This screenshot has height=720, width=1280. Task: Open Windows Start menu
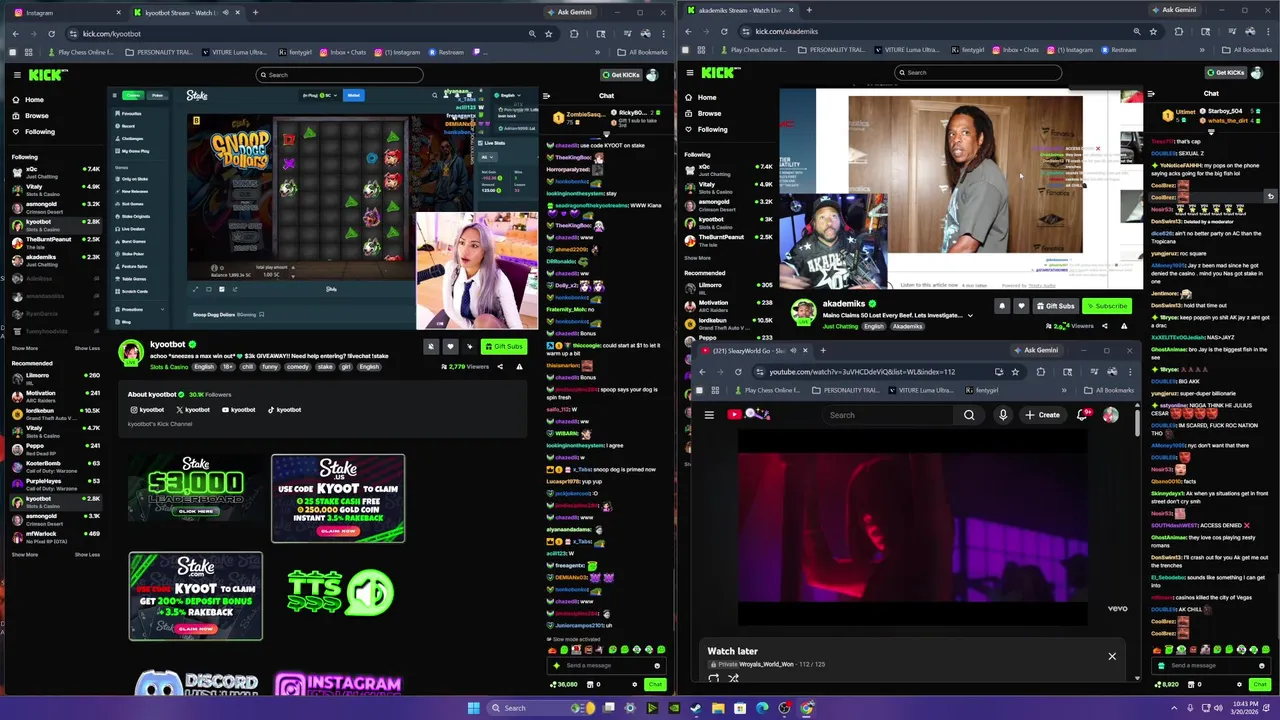point(473,708)
